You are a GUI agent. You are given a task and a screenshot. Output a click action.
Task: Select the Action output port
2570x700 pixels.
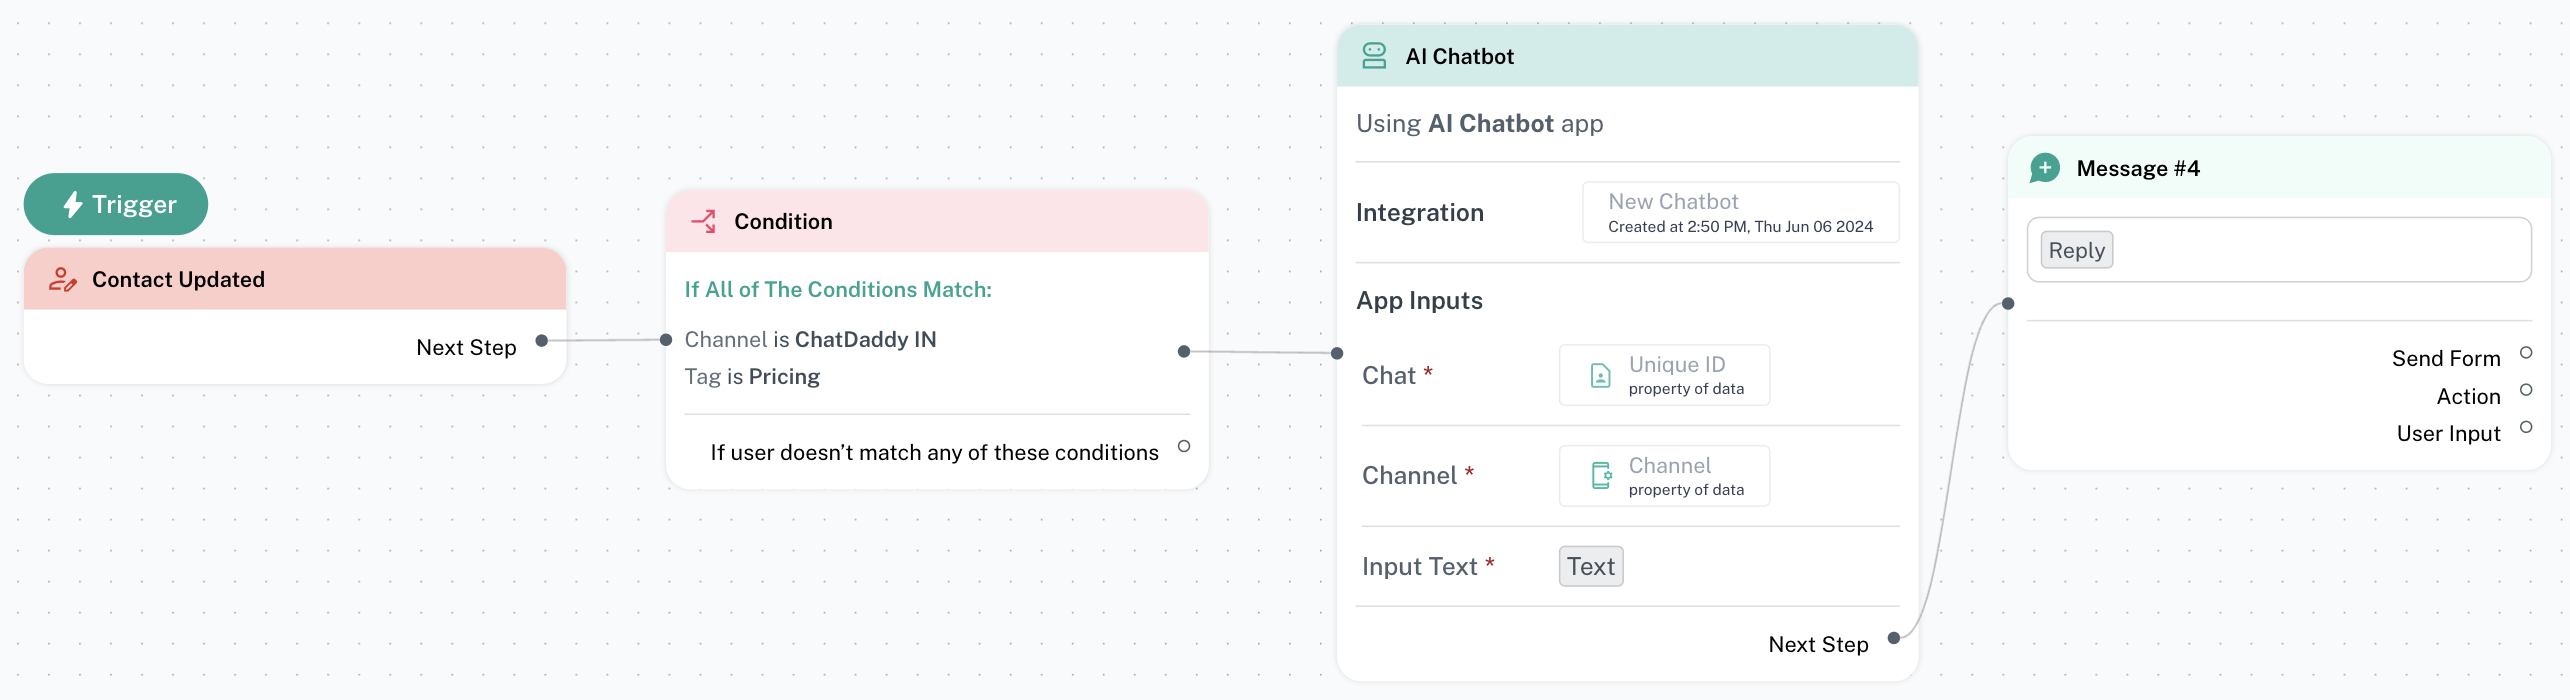tap(2525, 390)
